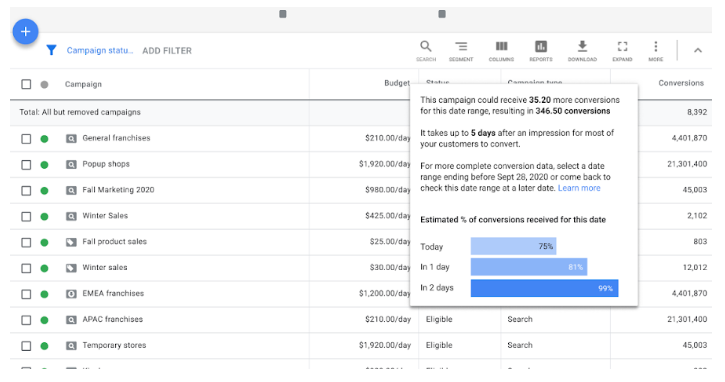Check the EMEA franchises checkbox
This screenshot has height=382, width=725.
(26, 294)
